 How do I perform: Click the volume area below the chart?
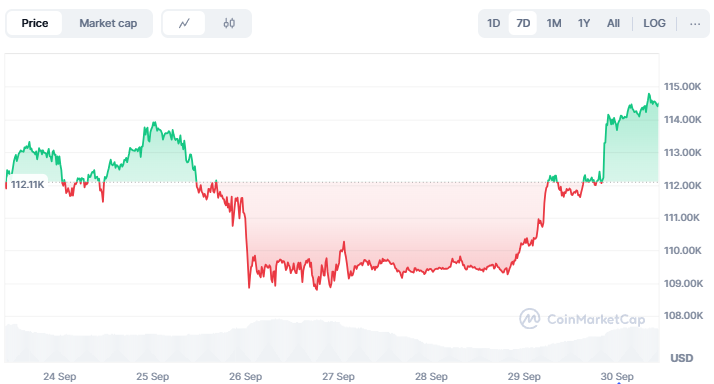click(x=332, y=341)
